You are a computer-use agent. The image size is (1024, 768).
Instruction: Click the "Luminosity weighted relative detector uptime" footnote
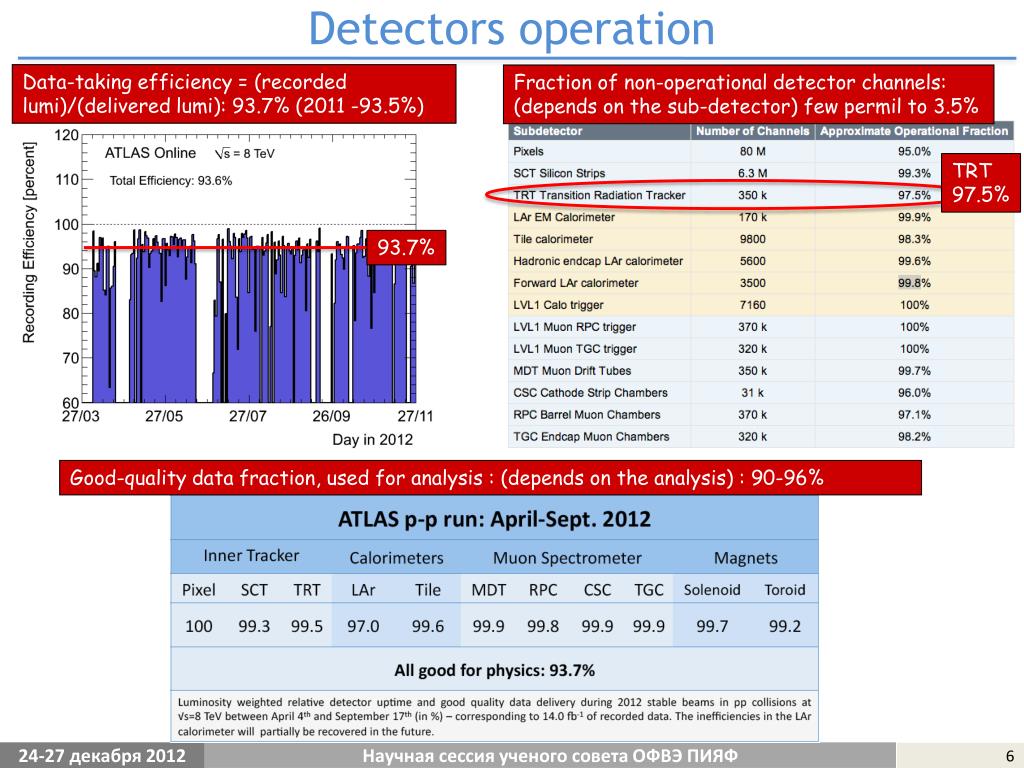pyautogui.click(x=494, y=717)
